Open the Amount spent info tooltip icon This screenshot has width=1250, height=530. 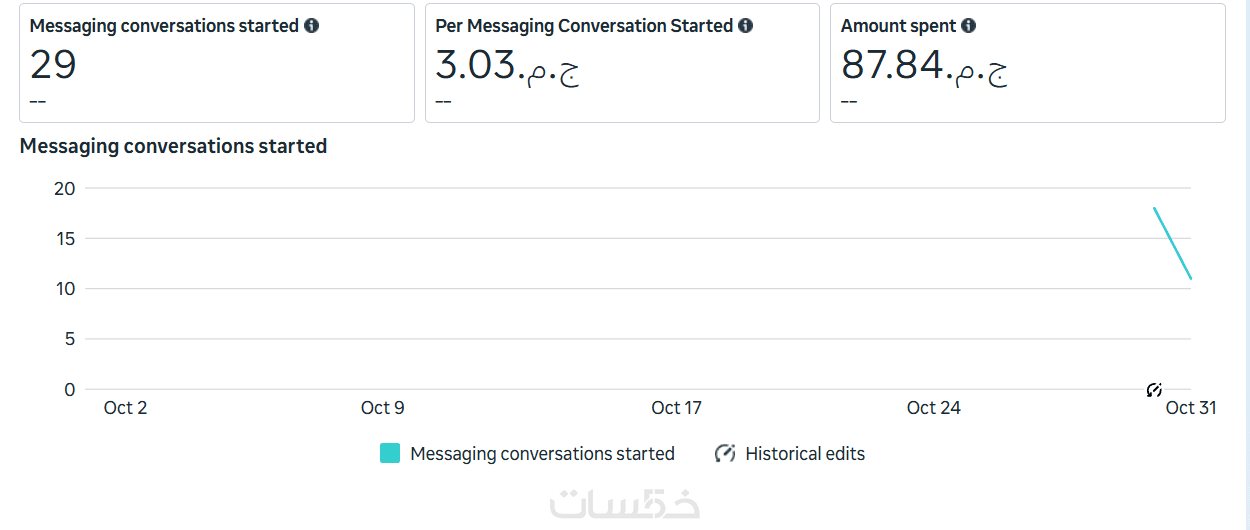969,26
